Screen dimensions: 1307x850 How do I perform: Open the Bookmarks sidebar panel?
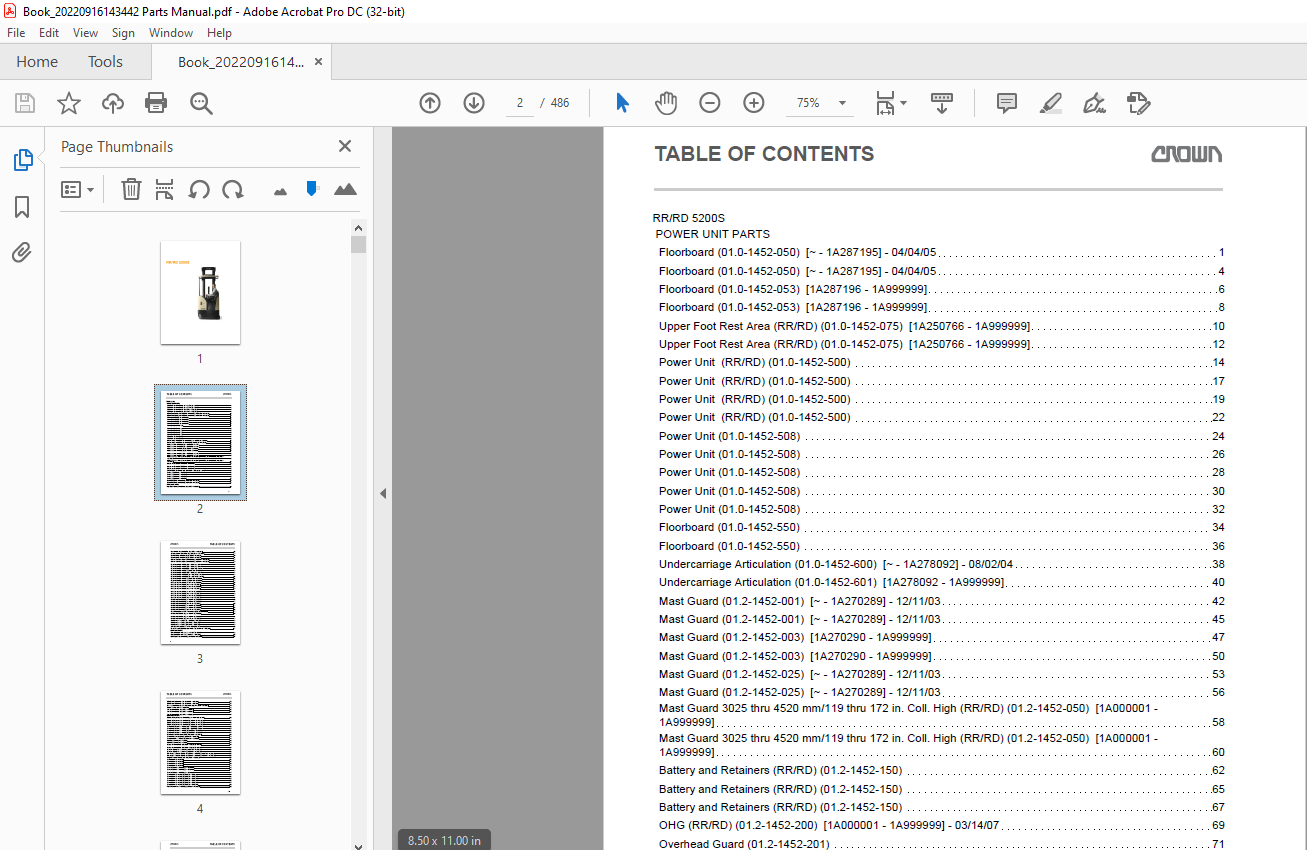pyautogui.click(x=22, y=207)
